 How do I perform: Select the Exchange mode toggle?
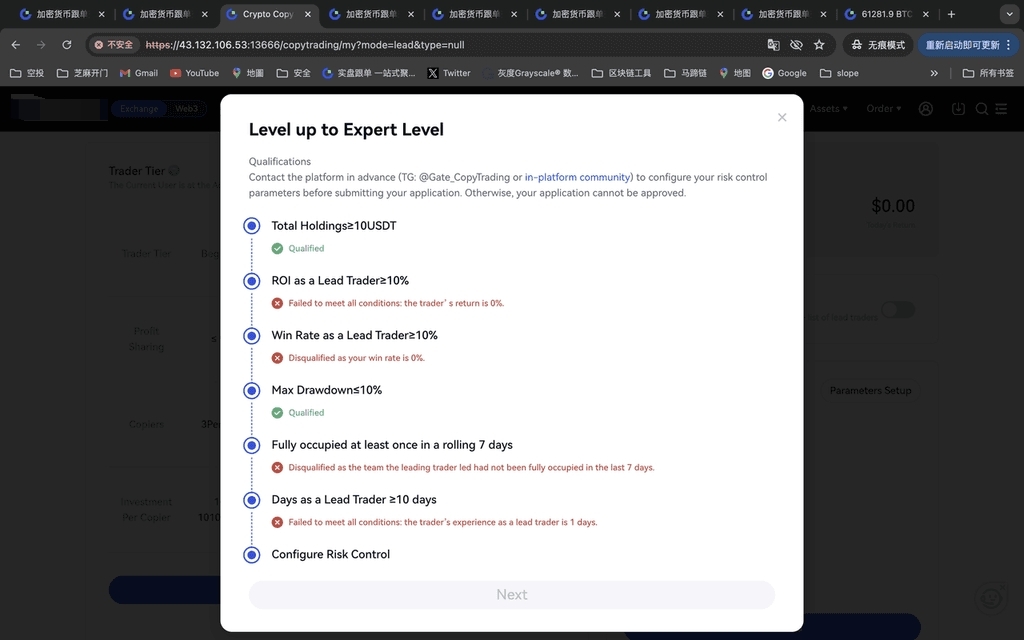coord(139,109)
